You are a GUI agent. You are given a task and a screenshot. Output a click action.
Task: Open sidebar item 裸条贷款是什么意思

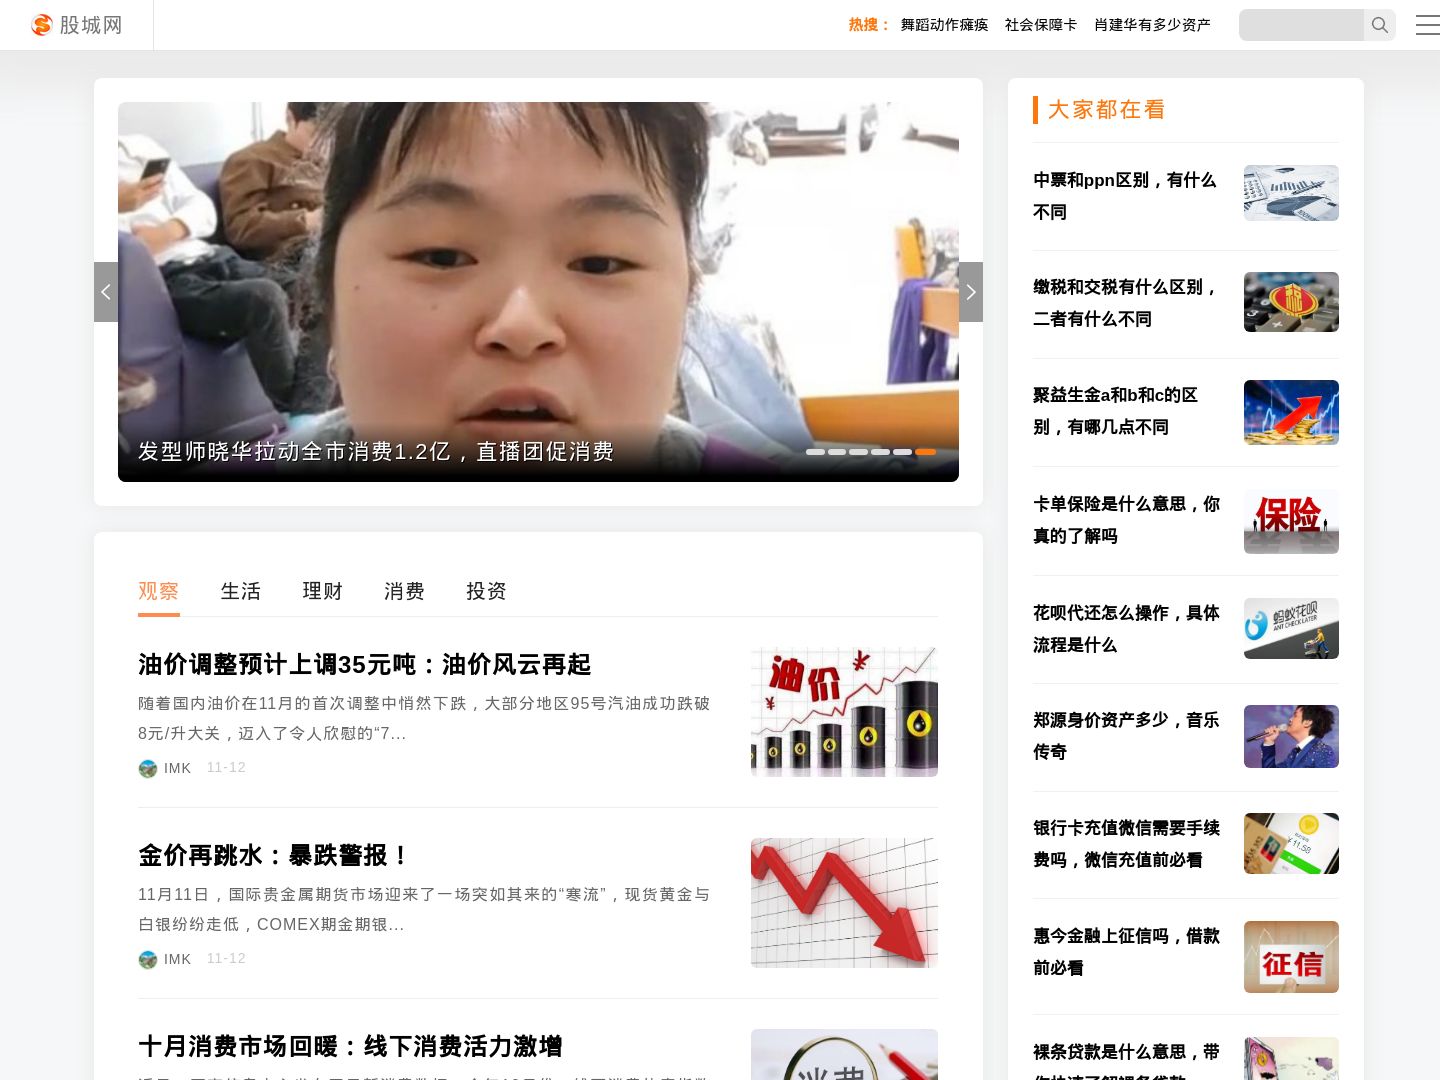[1126, 1060]
